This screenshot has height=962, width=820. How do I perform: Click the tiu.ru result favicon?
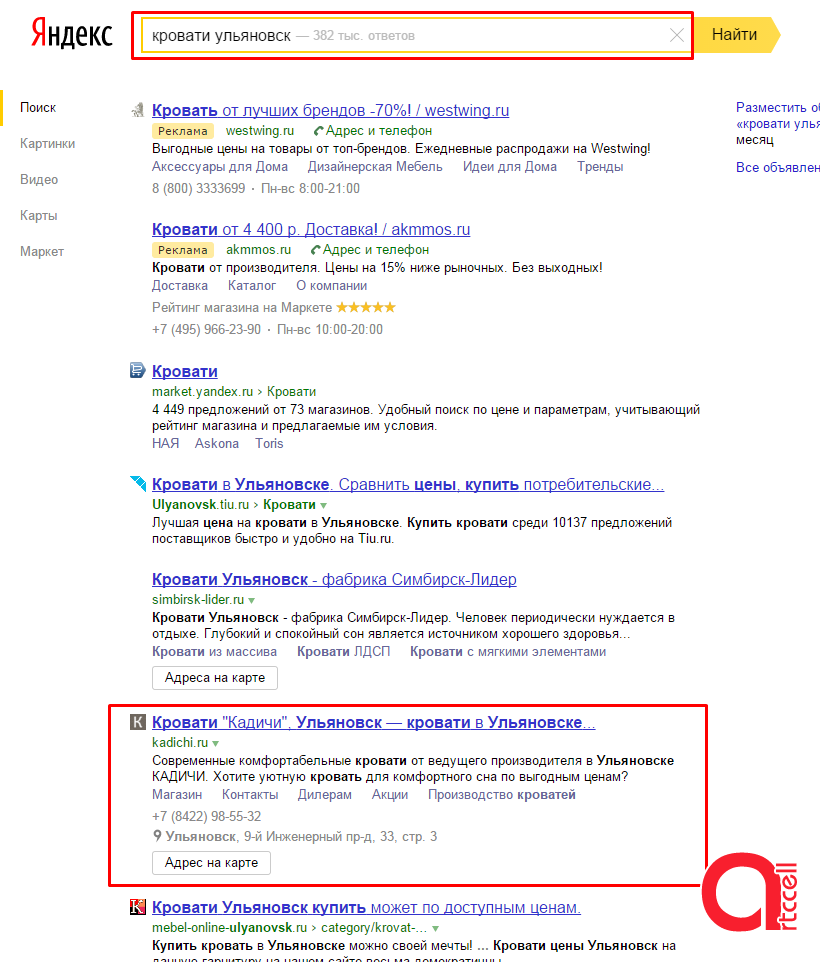click(x=137, y=483)
